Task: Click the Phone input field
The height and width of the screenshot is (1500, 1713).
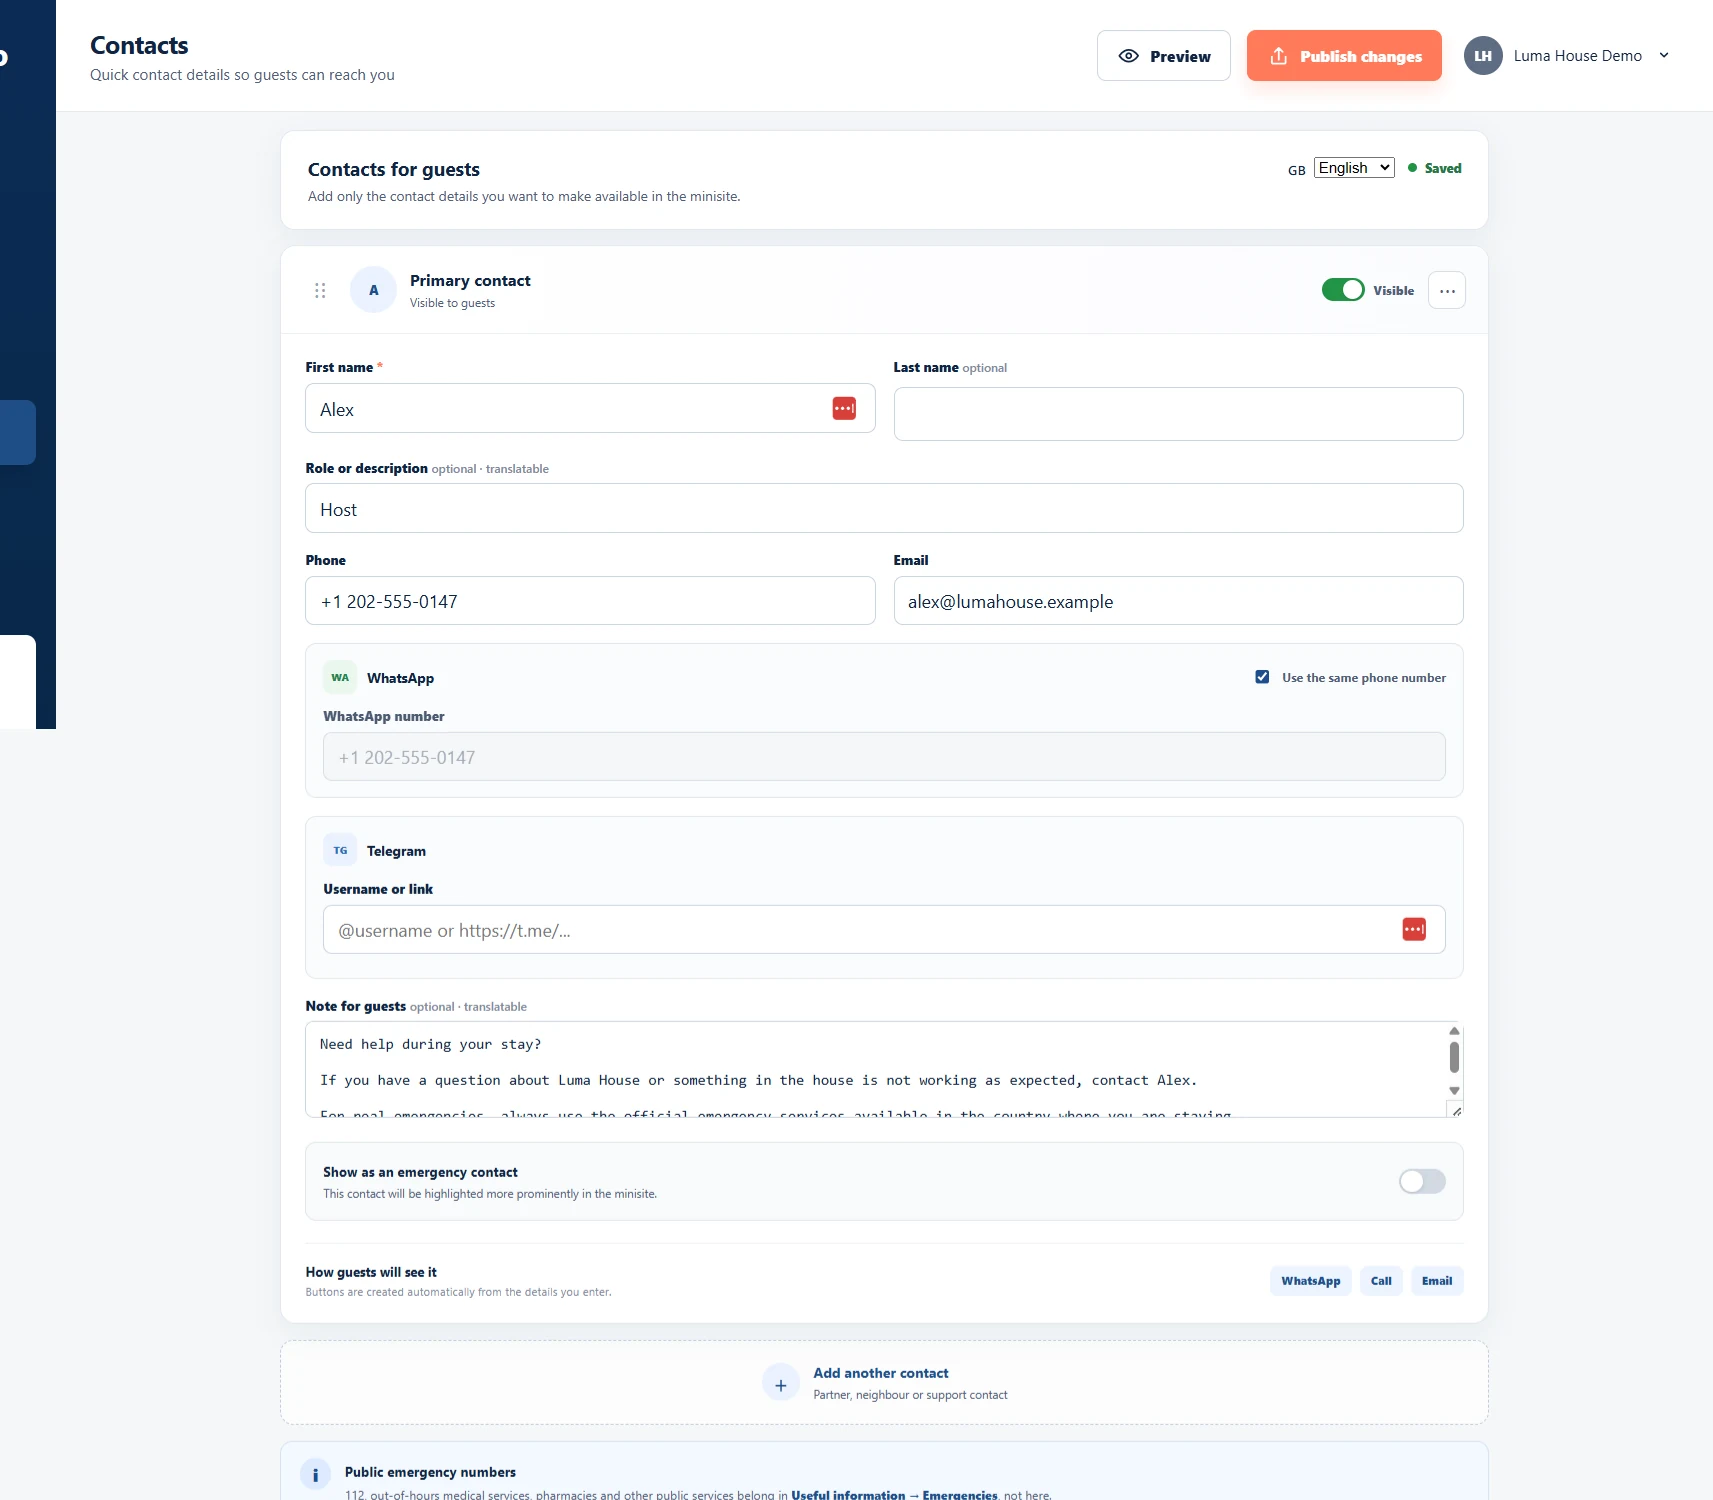Action: pyautogui.click(x=590, y=601)
